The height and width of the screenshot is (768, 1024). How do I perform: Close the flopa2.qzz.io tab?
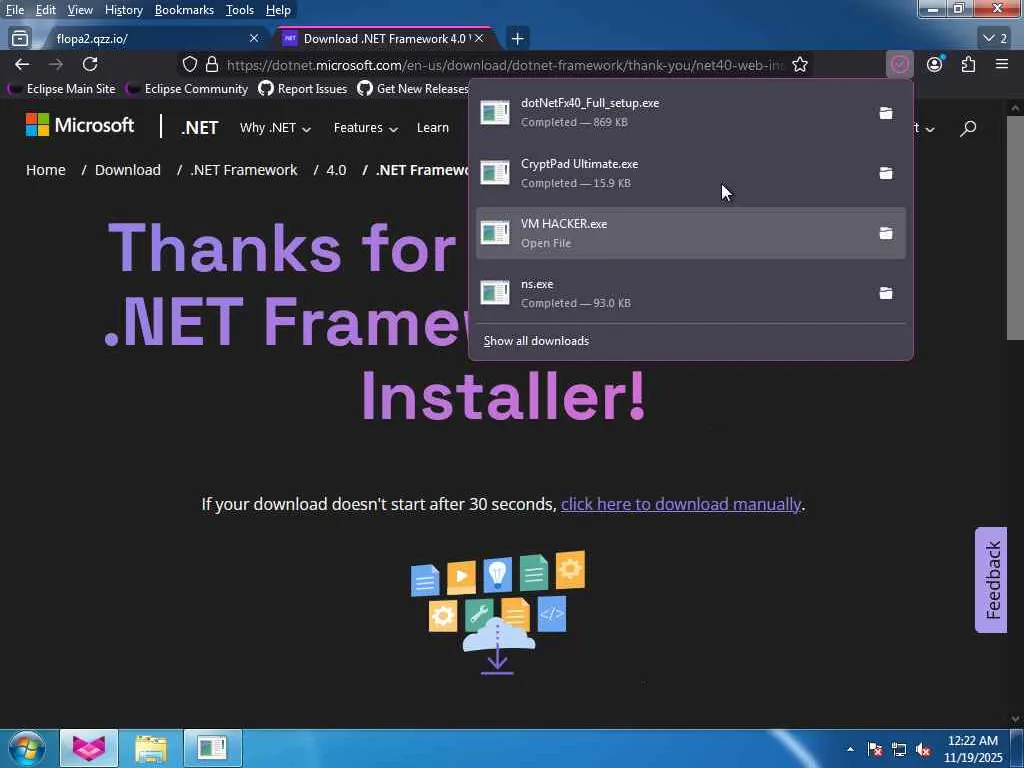click(x=254, y=39)
